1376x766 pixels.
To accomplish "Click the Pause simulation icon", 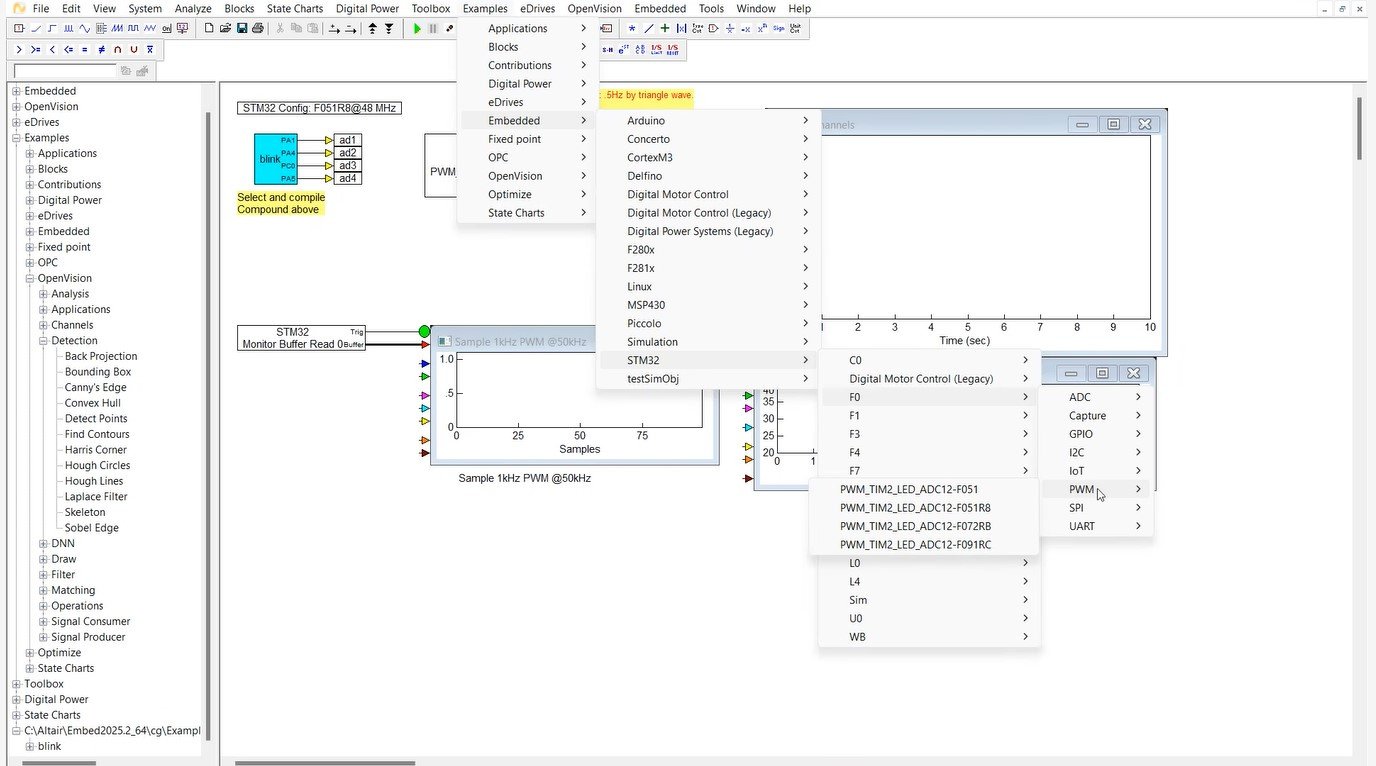I will click(x=433, y=29).
